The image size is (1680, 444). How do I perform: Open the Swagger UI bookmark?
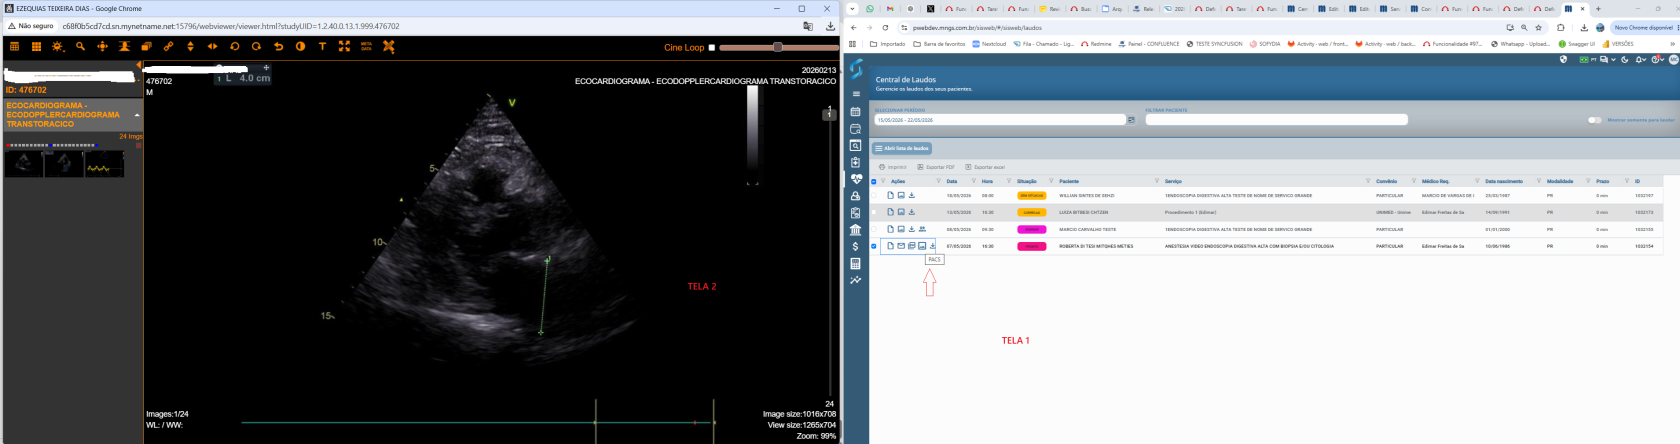pyautogui.click(x=1576, y=44)
